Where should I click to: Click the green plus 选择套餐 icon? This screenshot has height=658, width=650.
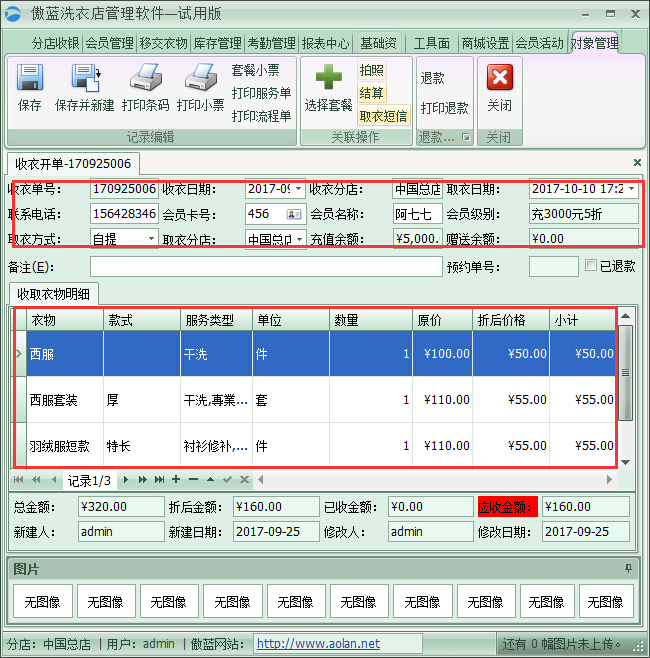[x=328, y=78]
